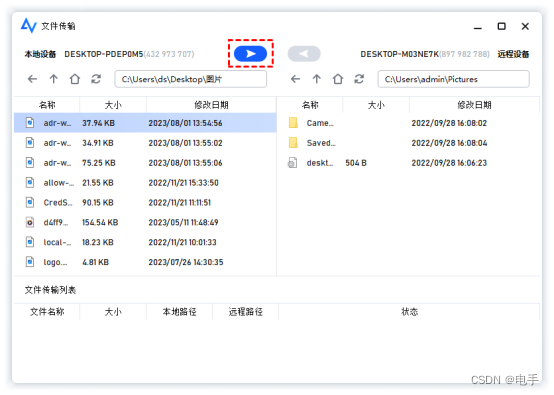Close the 文件传输 window
Image resolution: width=554 pixels, height=395 pixels.
coord(525,26)
